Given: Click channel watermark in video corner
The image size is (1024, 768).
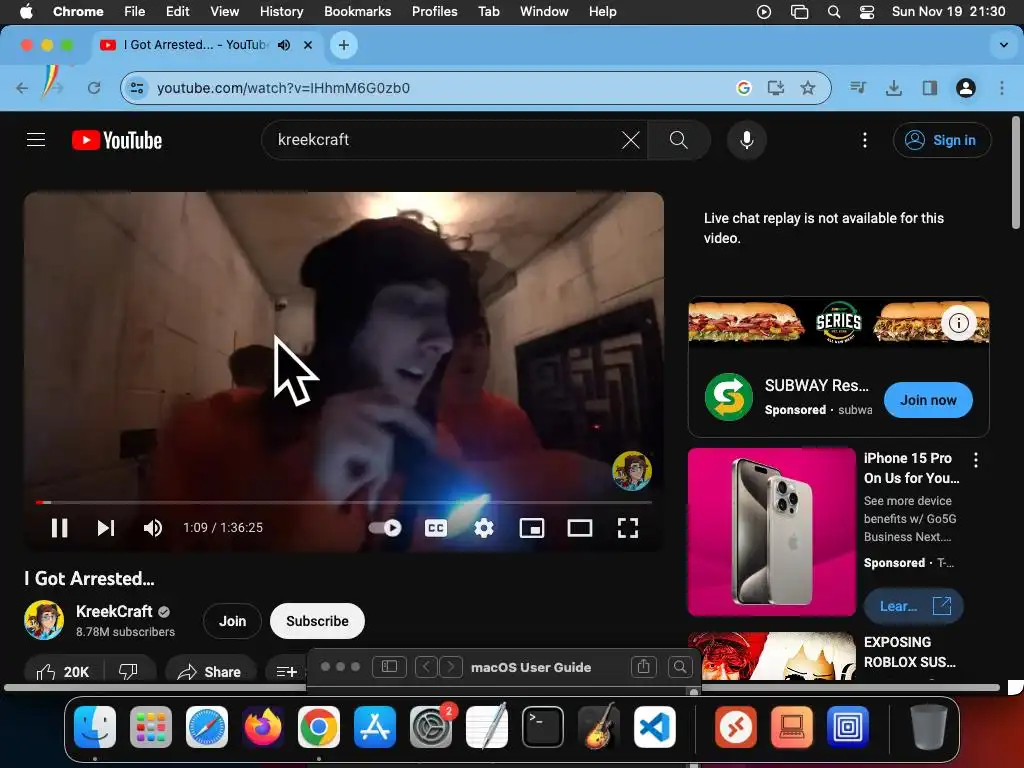Looking at the screenshot, I should pyautogui.click(x=632, y=470).
